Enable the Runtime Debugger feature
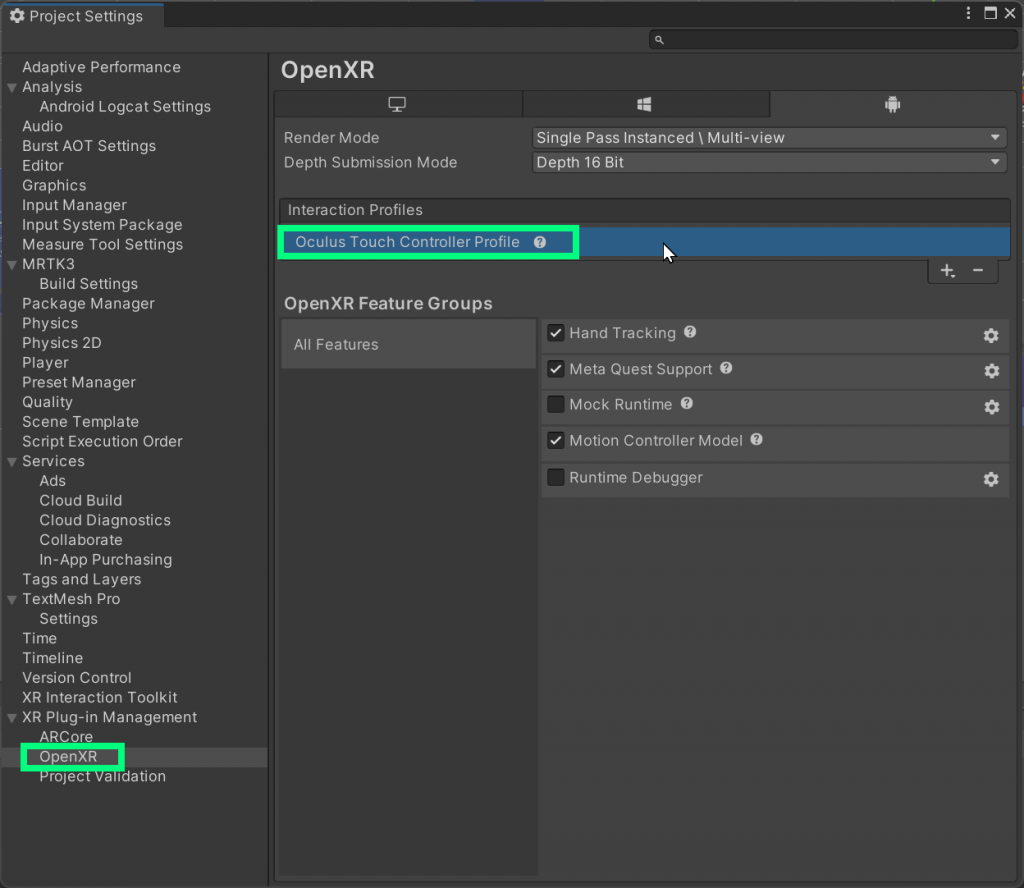 [556, 477]
